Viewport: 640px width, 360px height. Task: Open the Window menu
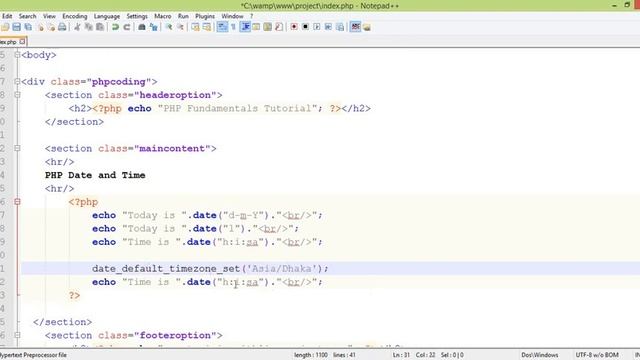pos(232,16)
